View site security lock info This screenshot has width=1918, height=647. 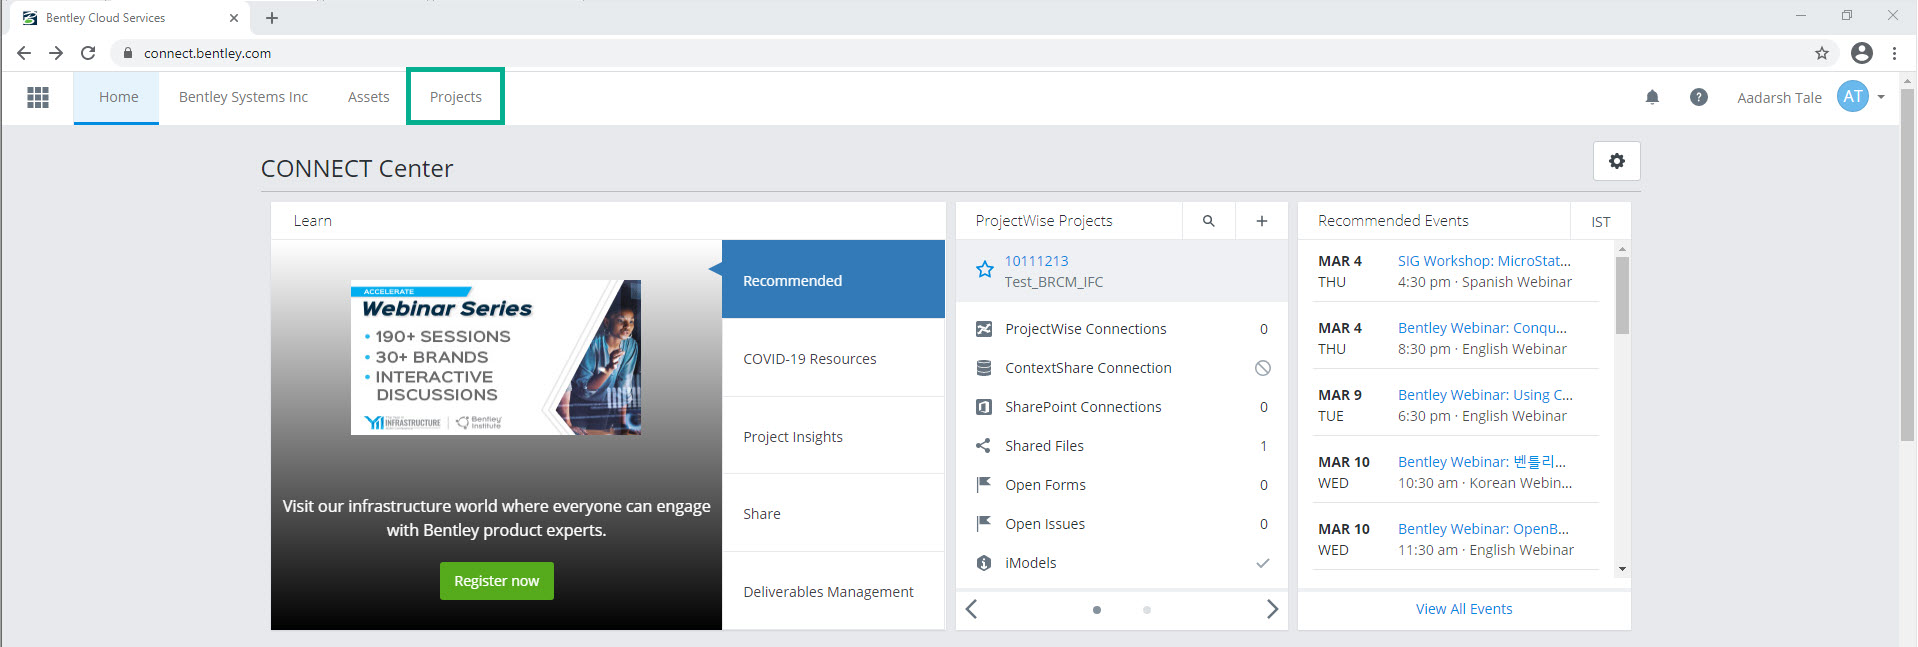pos(127,53)
